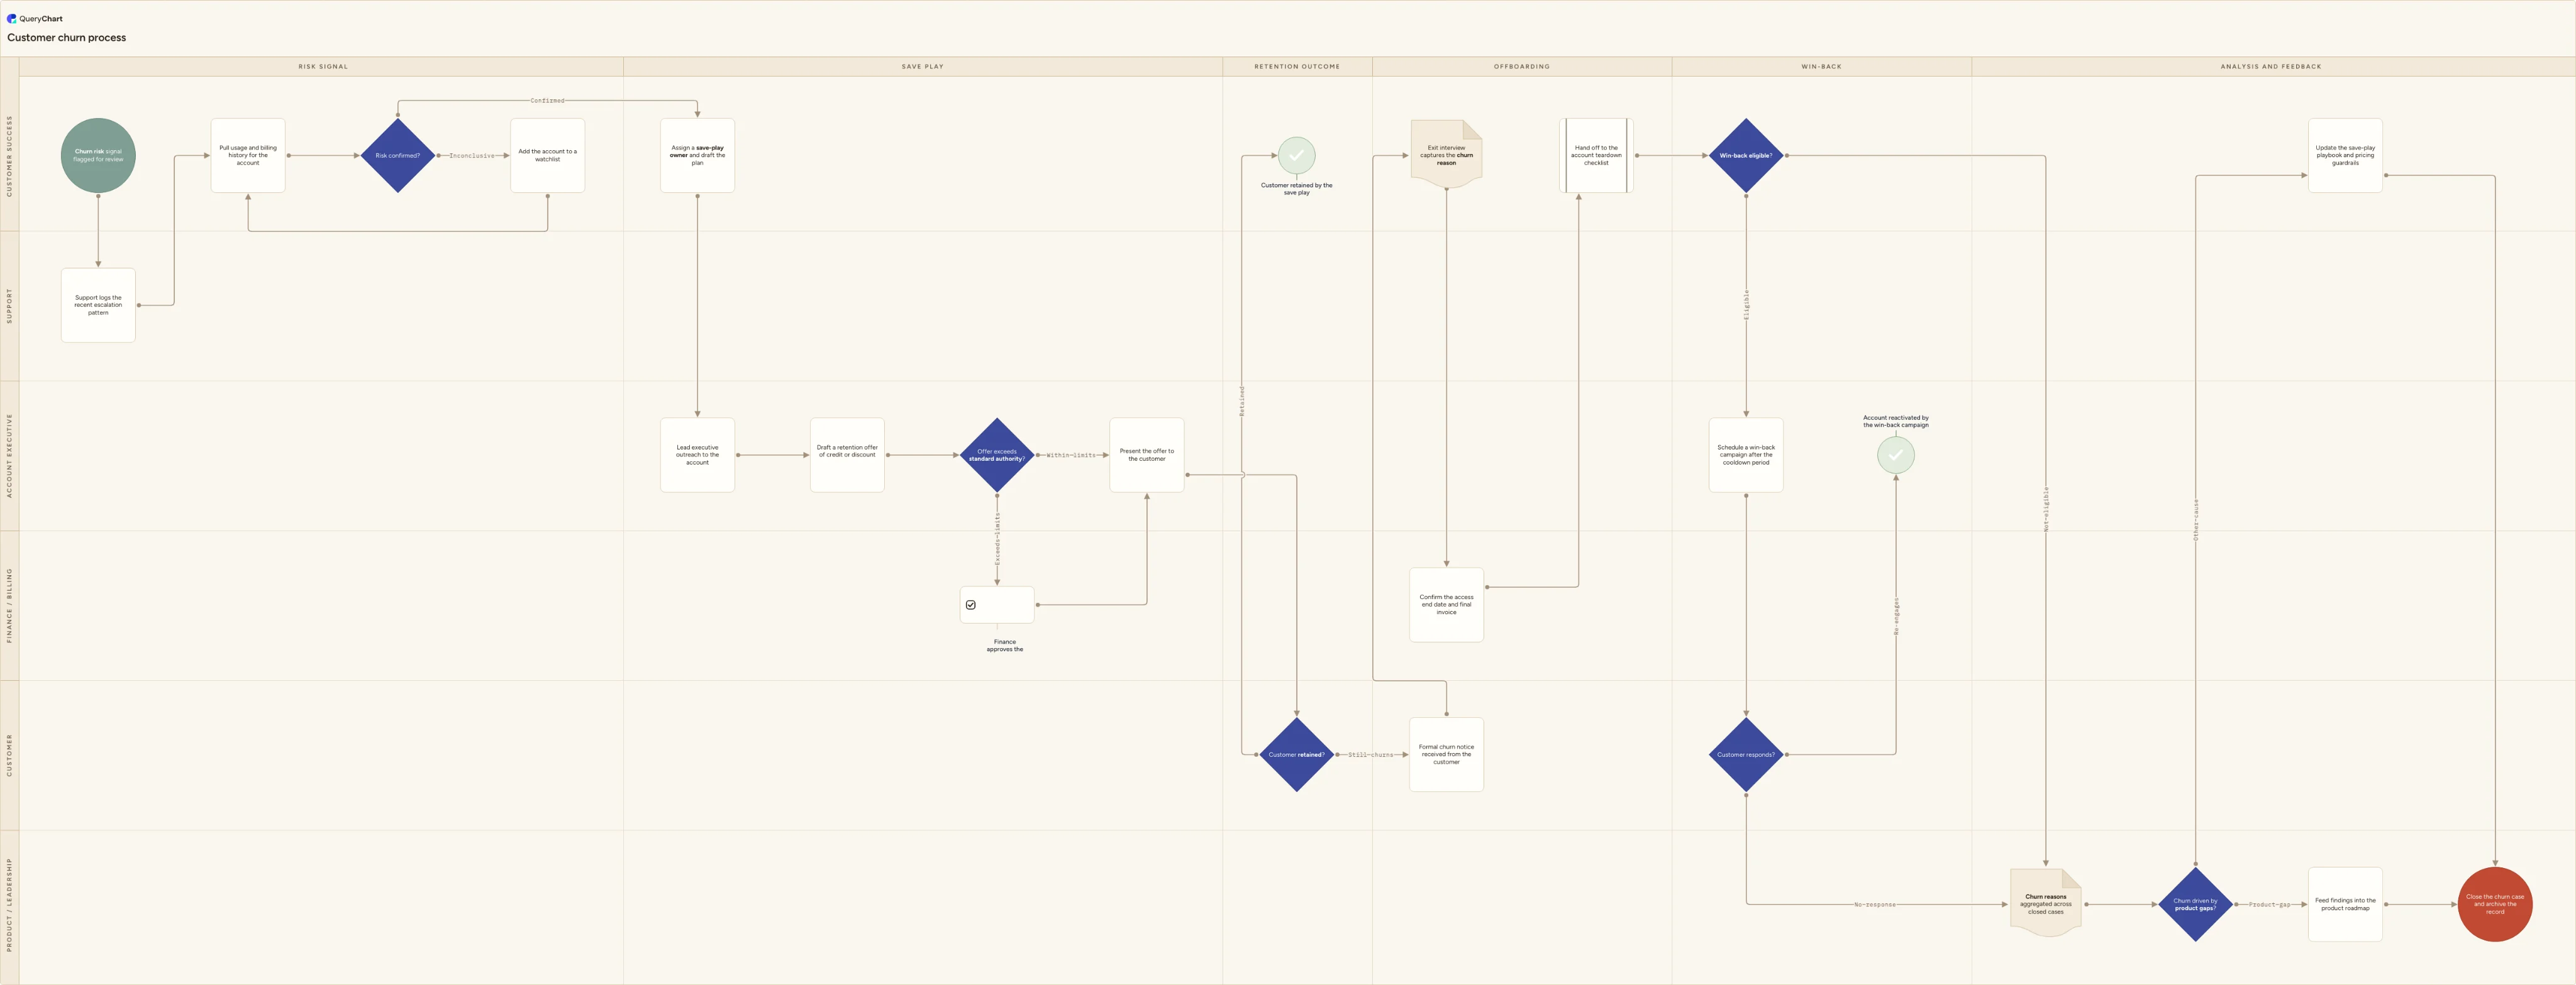
Task: Select the 'Customer retained?' decision diamond
Action: (x=1296, y=755)
